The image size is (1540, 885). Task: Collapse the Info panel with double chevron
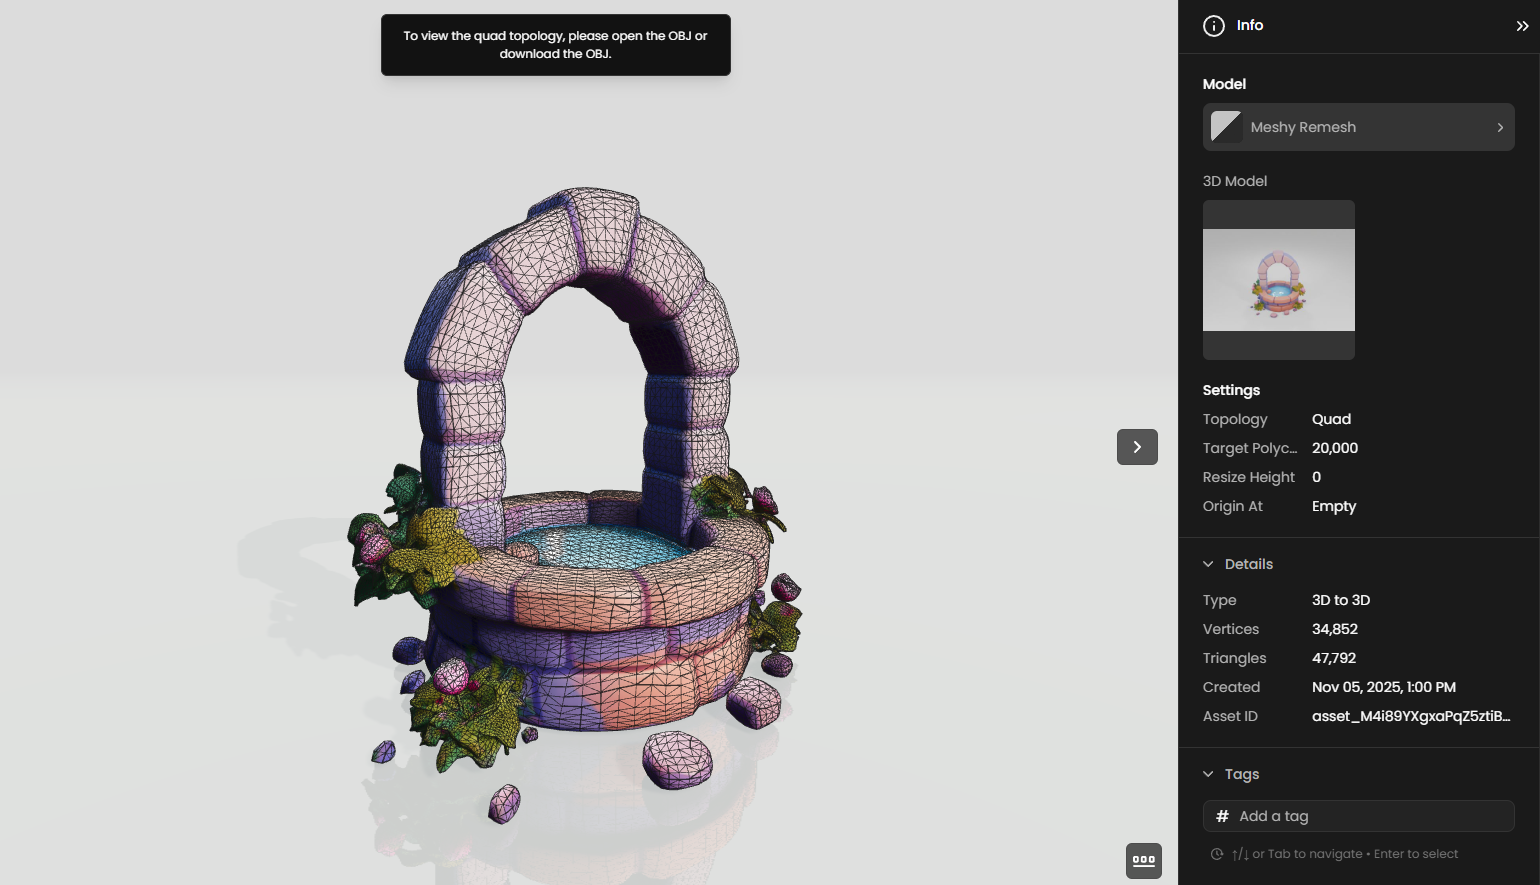click(1522, 26)
